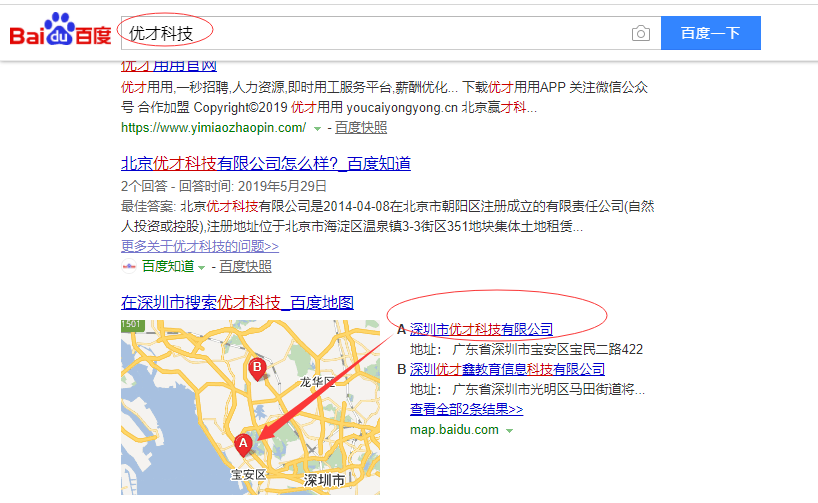Open the 优才用用官网 result title
Image resolution: width=818 pixels, height=503 pixels.
tap(169, 66)
